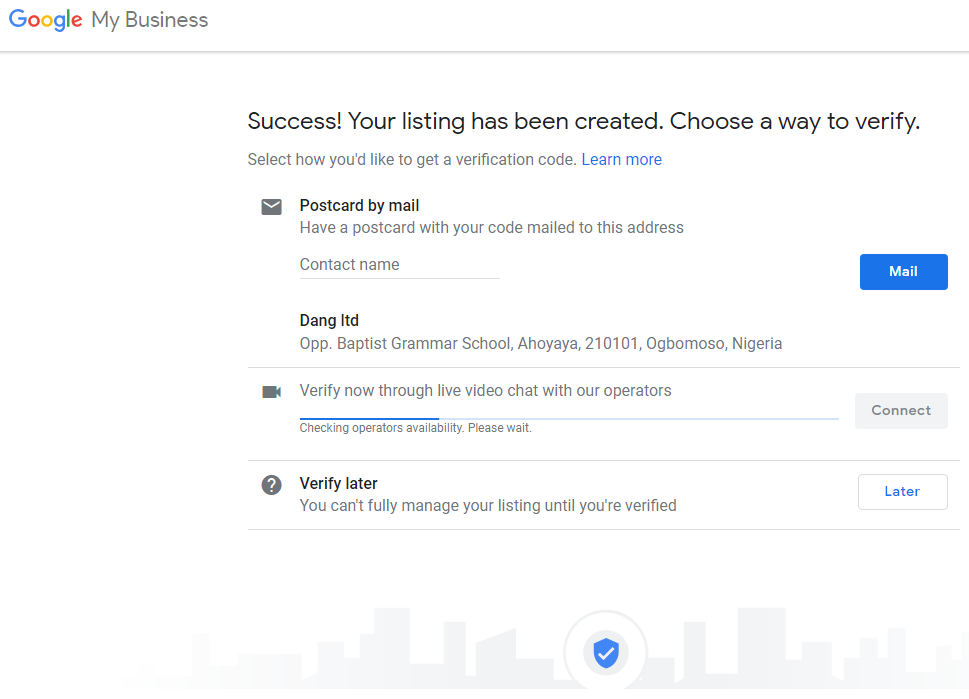Click the question mark icon beside Verify later

click(x=271, y=485)
